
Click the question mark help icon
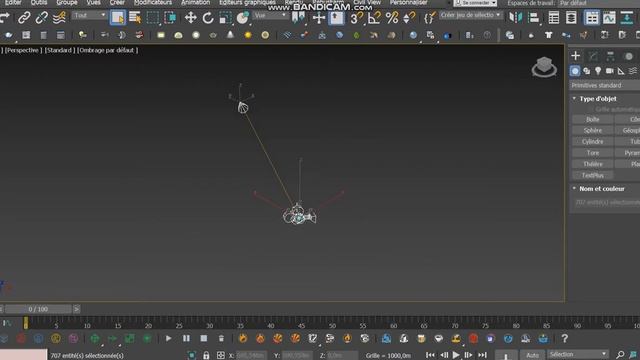564,338
